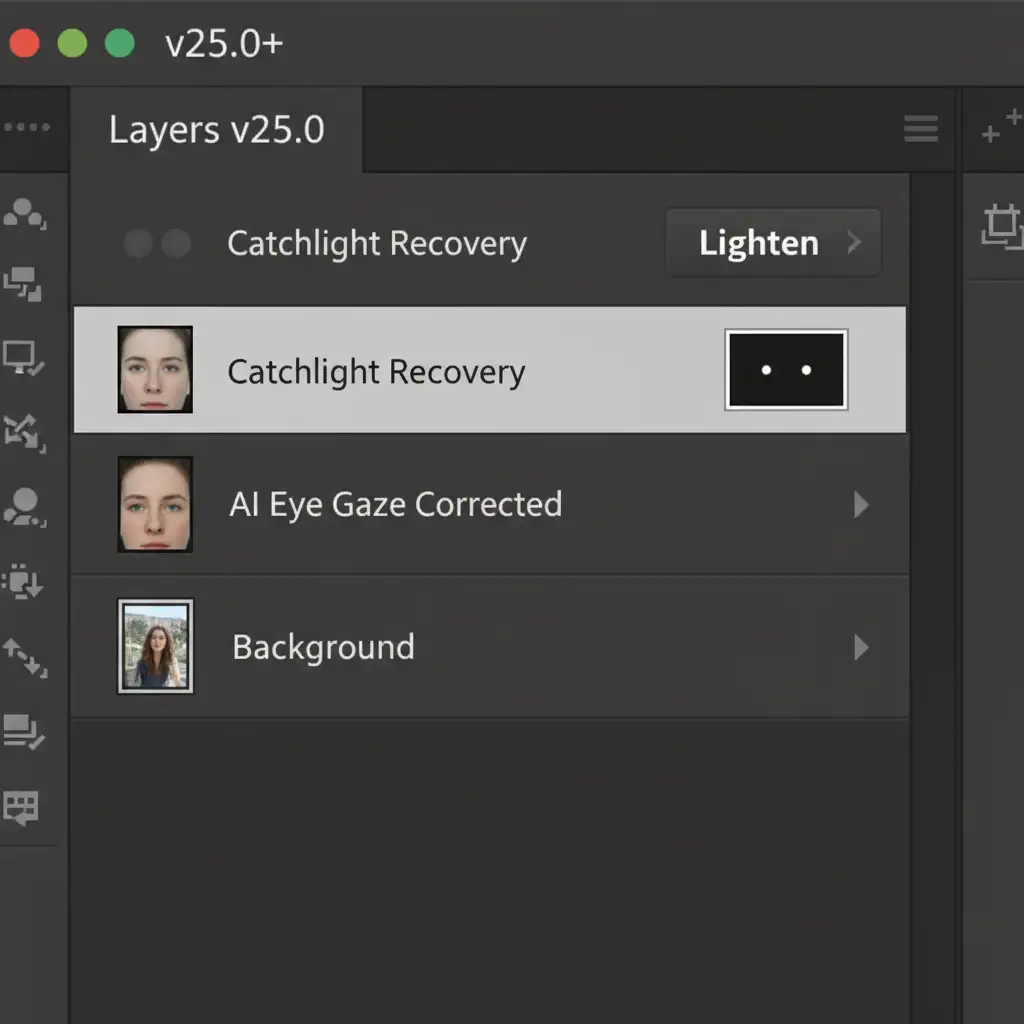
Task: Click the dashed box with down-arrow icon
Action: [x=23, y=580]
